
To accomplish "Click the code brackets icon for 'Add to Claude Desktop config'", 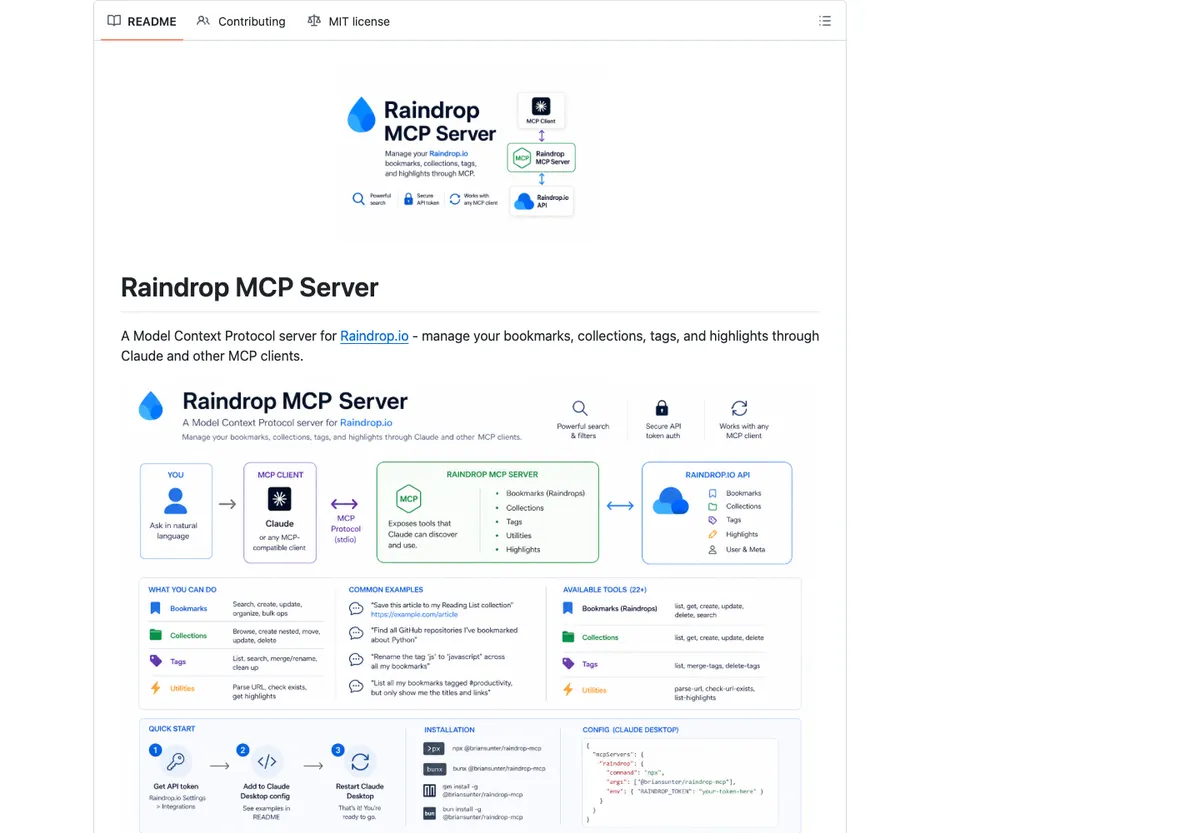I will (267, 762).
